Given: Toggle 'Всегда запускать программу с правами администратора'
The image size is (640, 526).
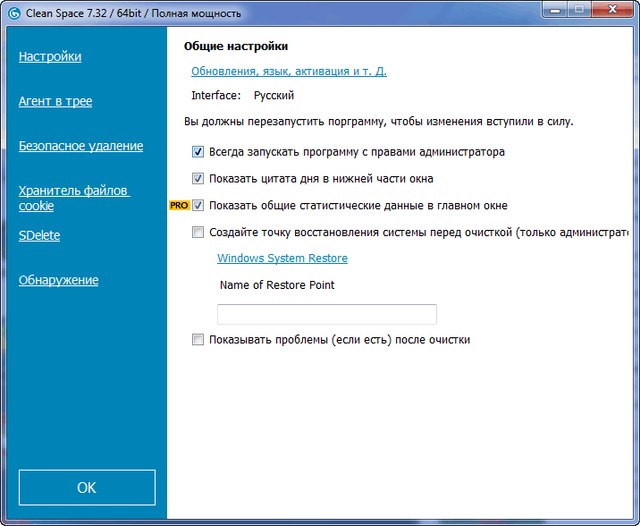Looking at the screenshot, I should (197, 153).
